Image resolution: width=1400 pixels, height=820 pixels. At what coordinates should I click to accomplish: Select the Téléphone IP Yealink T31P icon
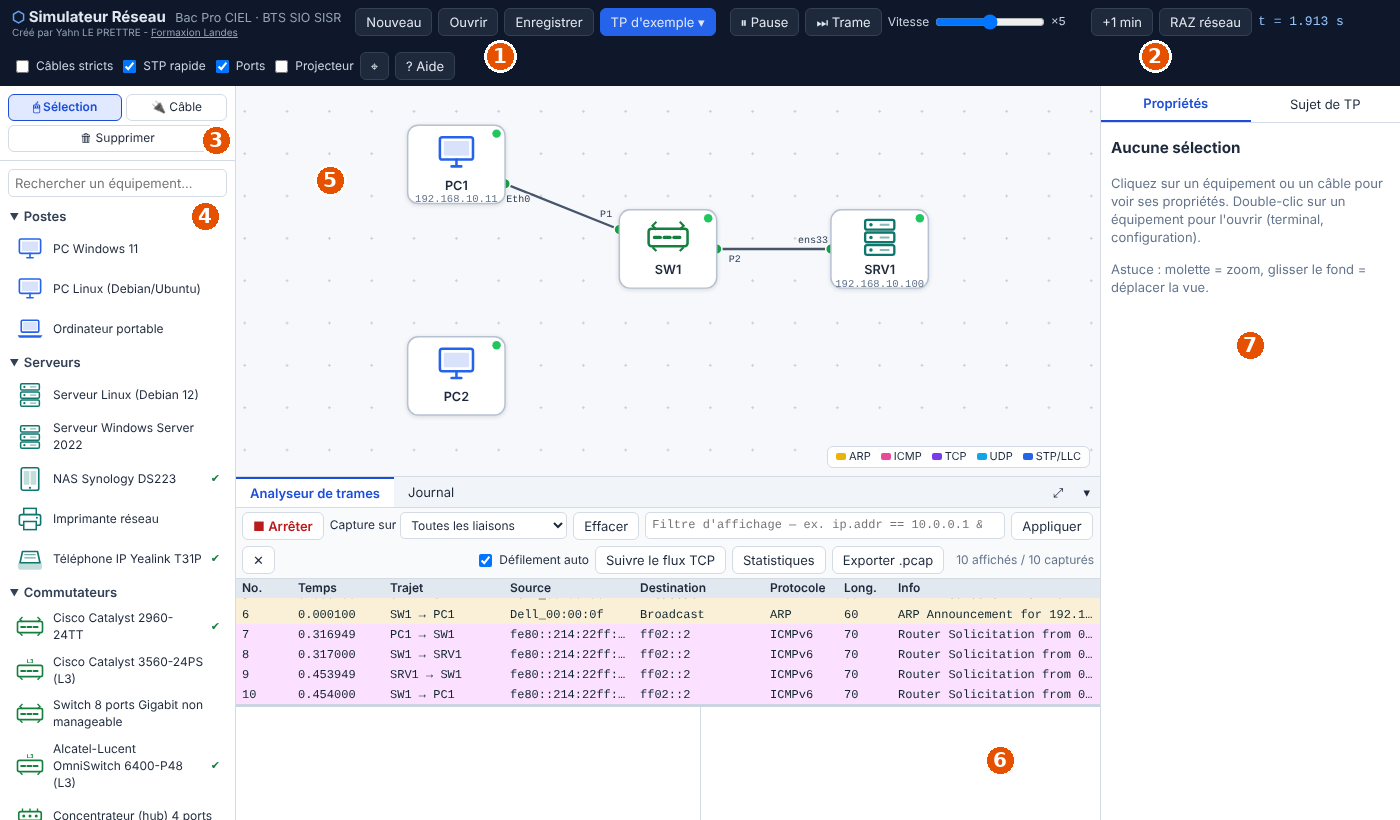(x=30, y=559)
